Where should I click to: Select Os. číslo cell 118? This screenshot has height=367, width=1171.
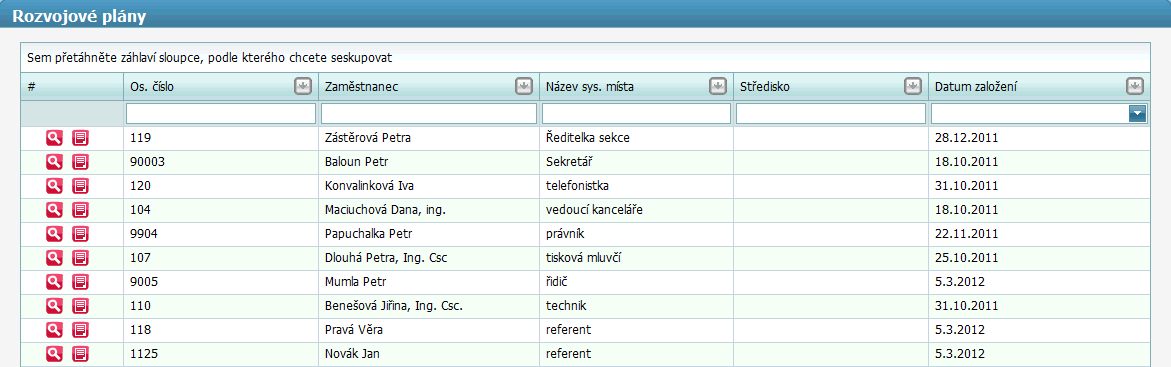click(221, 330)
